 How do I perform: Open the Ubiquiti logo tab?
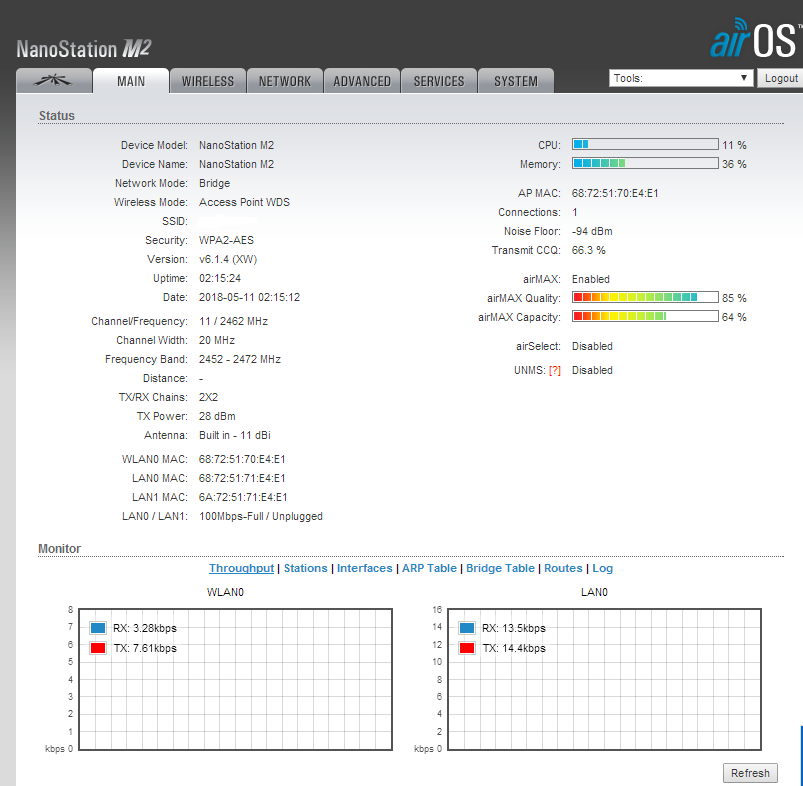coord(54,80)
